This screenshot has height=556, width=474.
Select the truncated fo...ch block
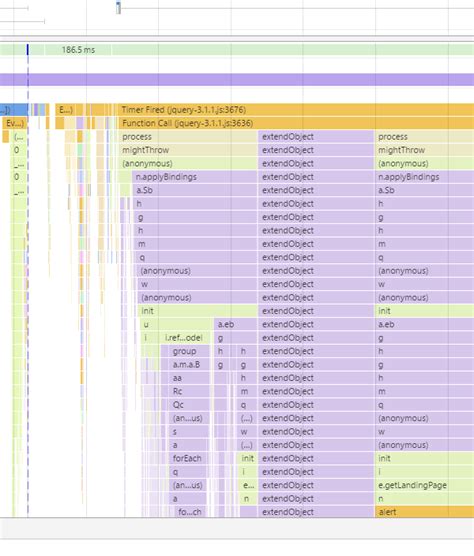point(190,512)
